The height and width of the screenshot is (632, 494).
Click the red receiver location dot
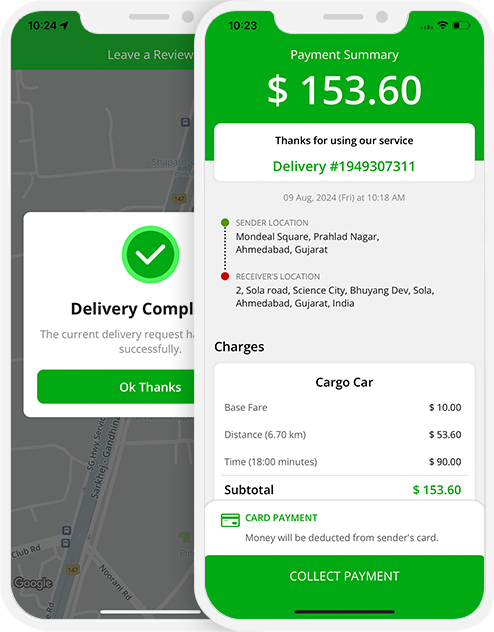pos(225,276)
